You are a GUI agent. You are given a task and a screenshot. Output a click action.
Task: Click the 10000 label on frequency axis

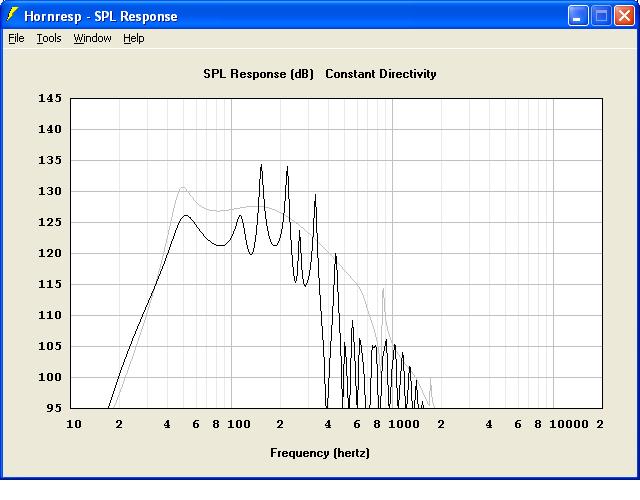pyautogui.click(x=569, y=424)
